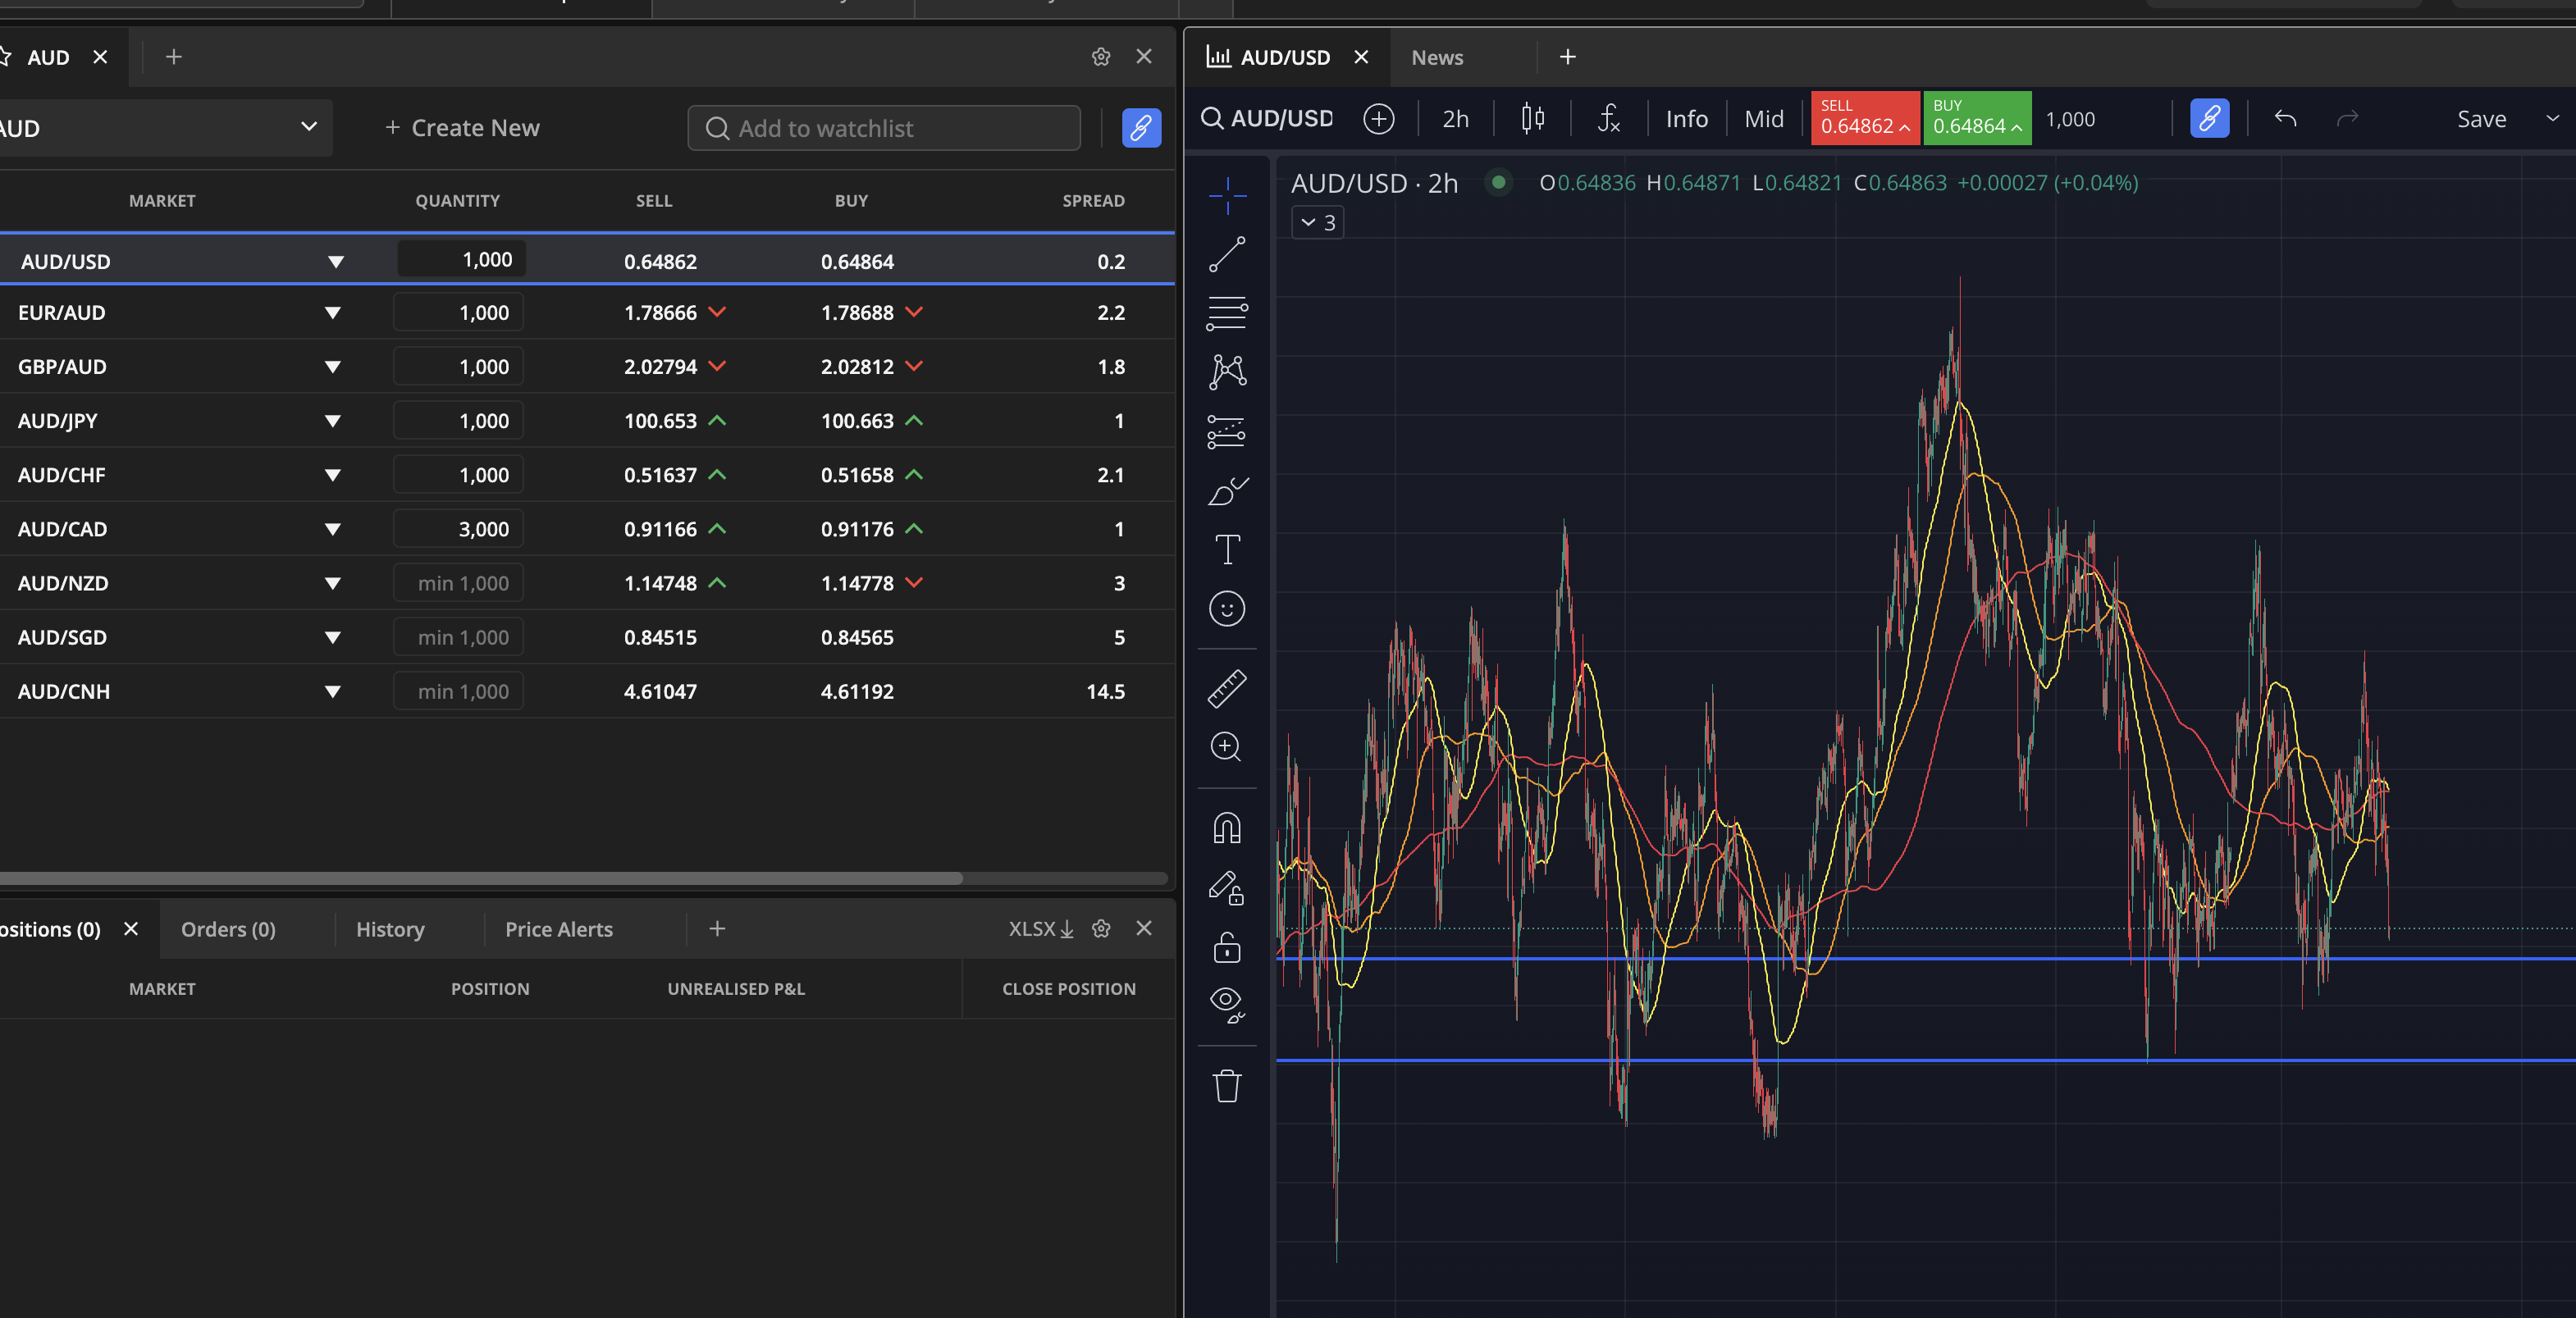2576x1318 pixels.
Task: Expand the AUD/CAD market row dropdown
Action: click(333, 529)
